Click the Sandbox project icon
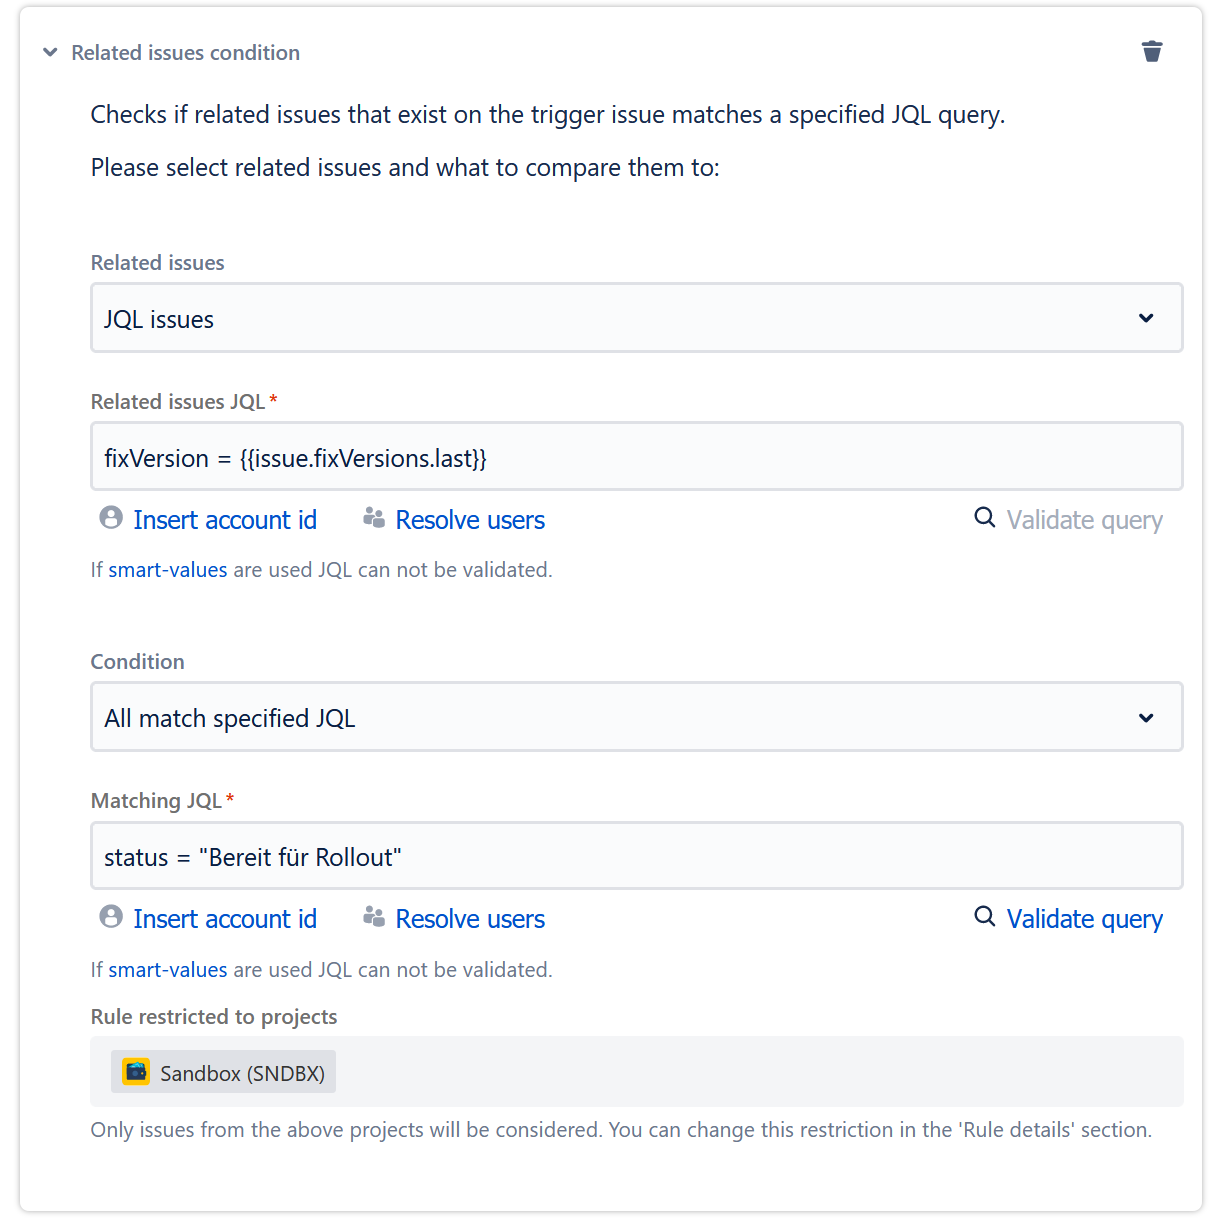 (x=136, y=1072)
